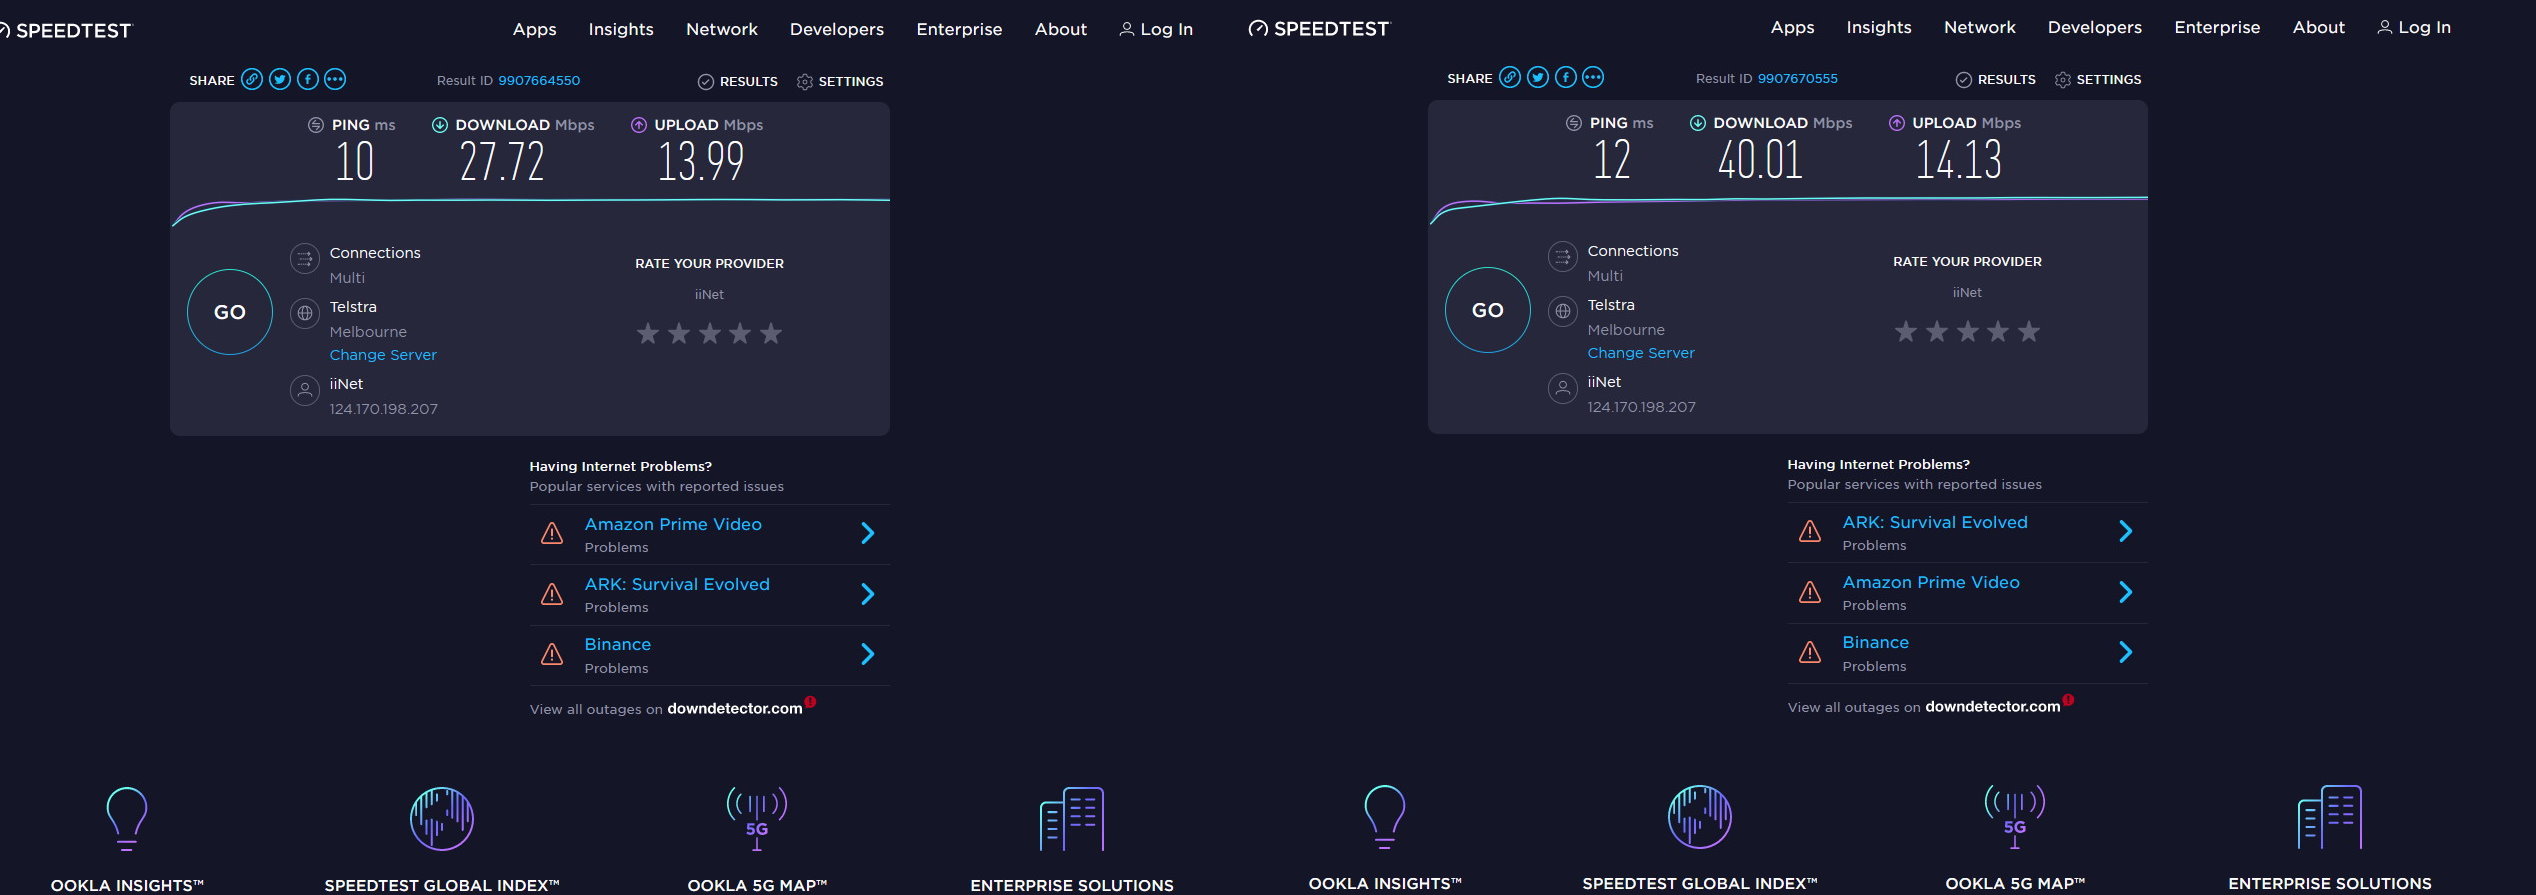Share on Facebook in right Speedtest window
The width and height of the screenshot is (2536, 895).
pos(1566,77)
